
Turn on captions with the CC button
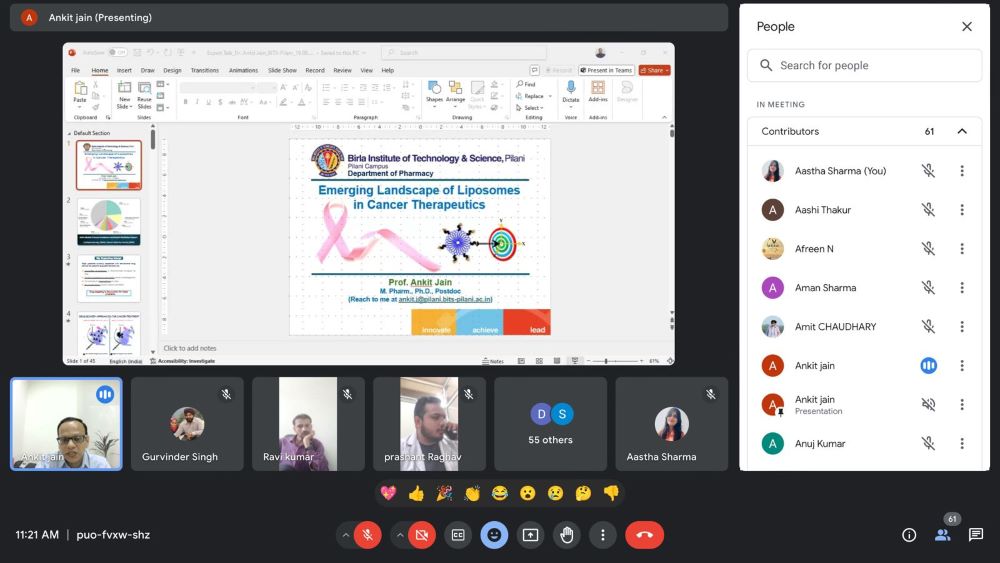tap(458, 535)
